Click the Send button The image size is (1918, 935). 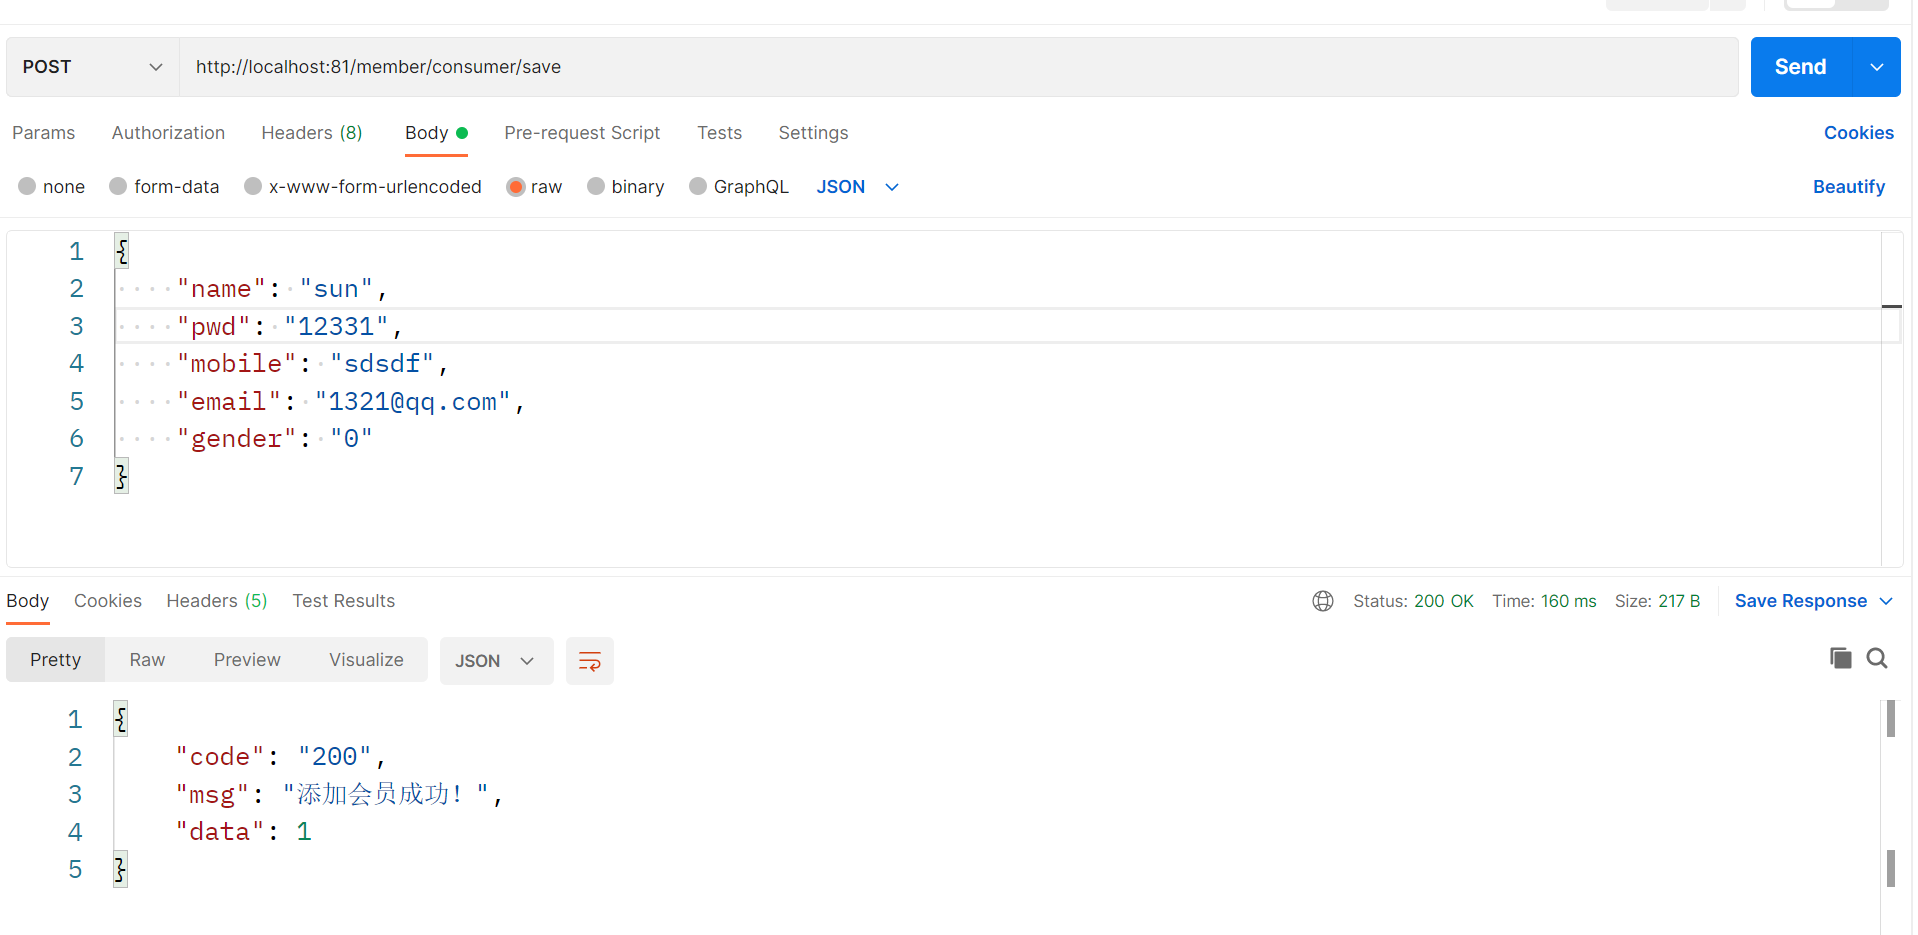click(1801, 67)
